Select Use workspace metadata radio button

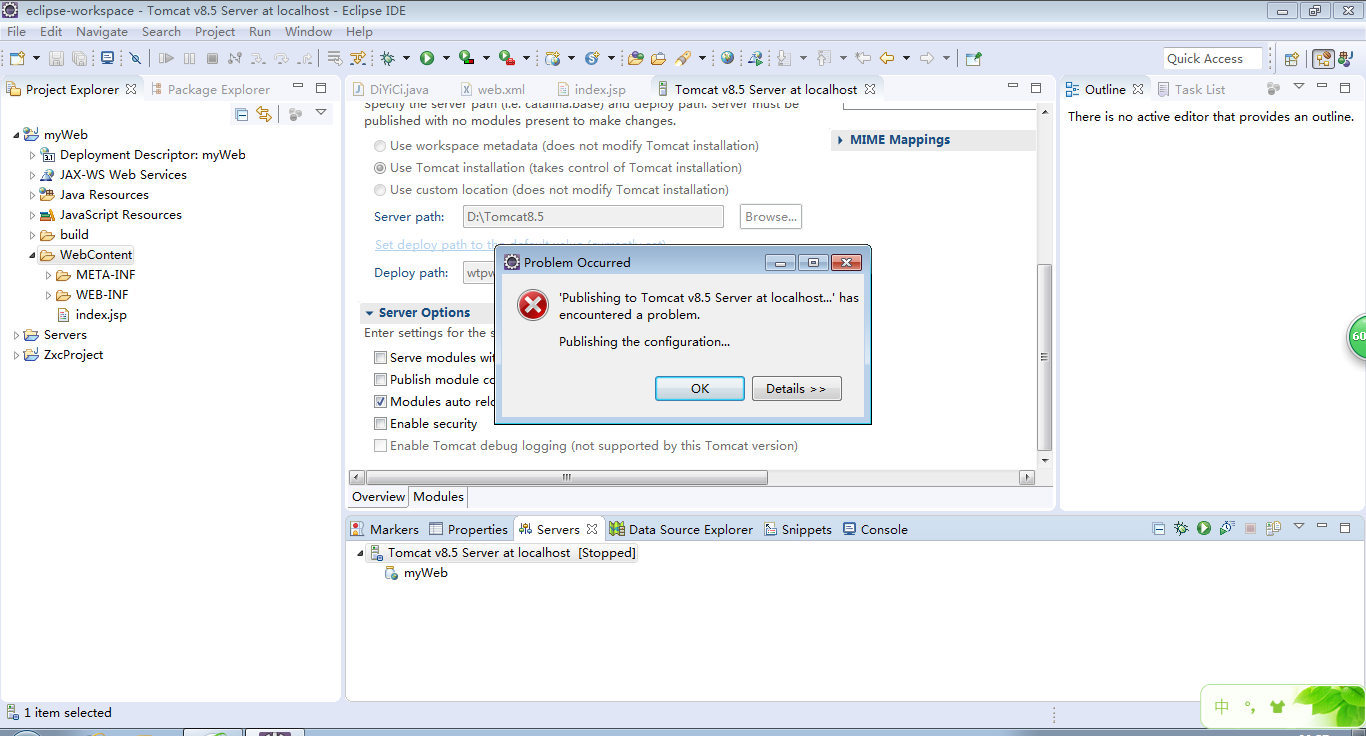tap(380, 146)
